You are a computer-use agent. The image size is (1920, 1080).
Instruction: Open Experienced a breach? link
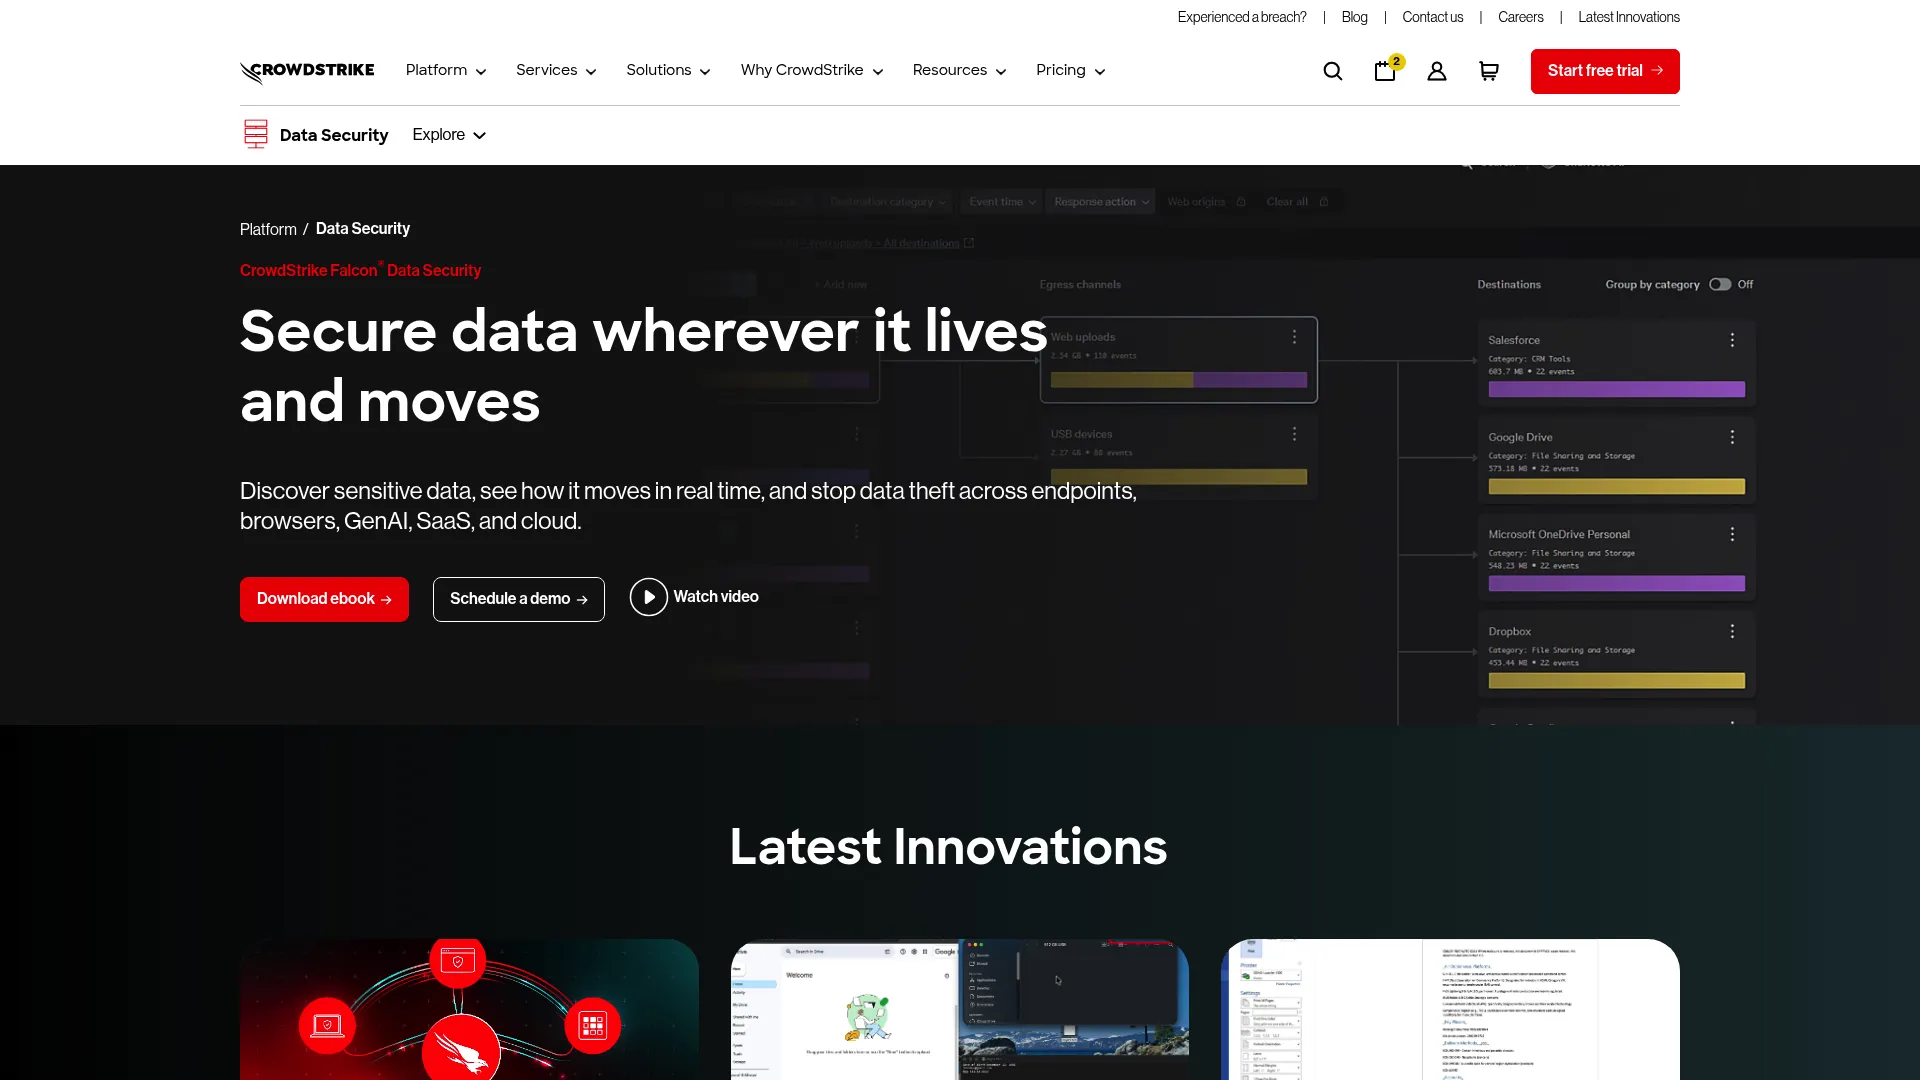[x=1242, y=17]
